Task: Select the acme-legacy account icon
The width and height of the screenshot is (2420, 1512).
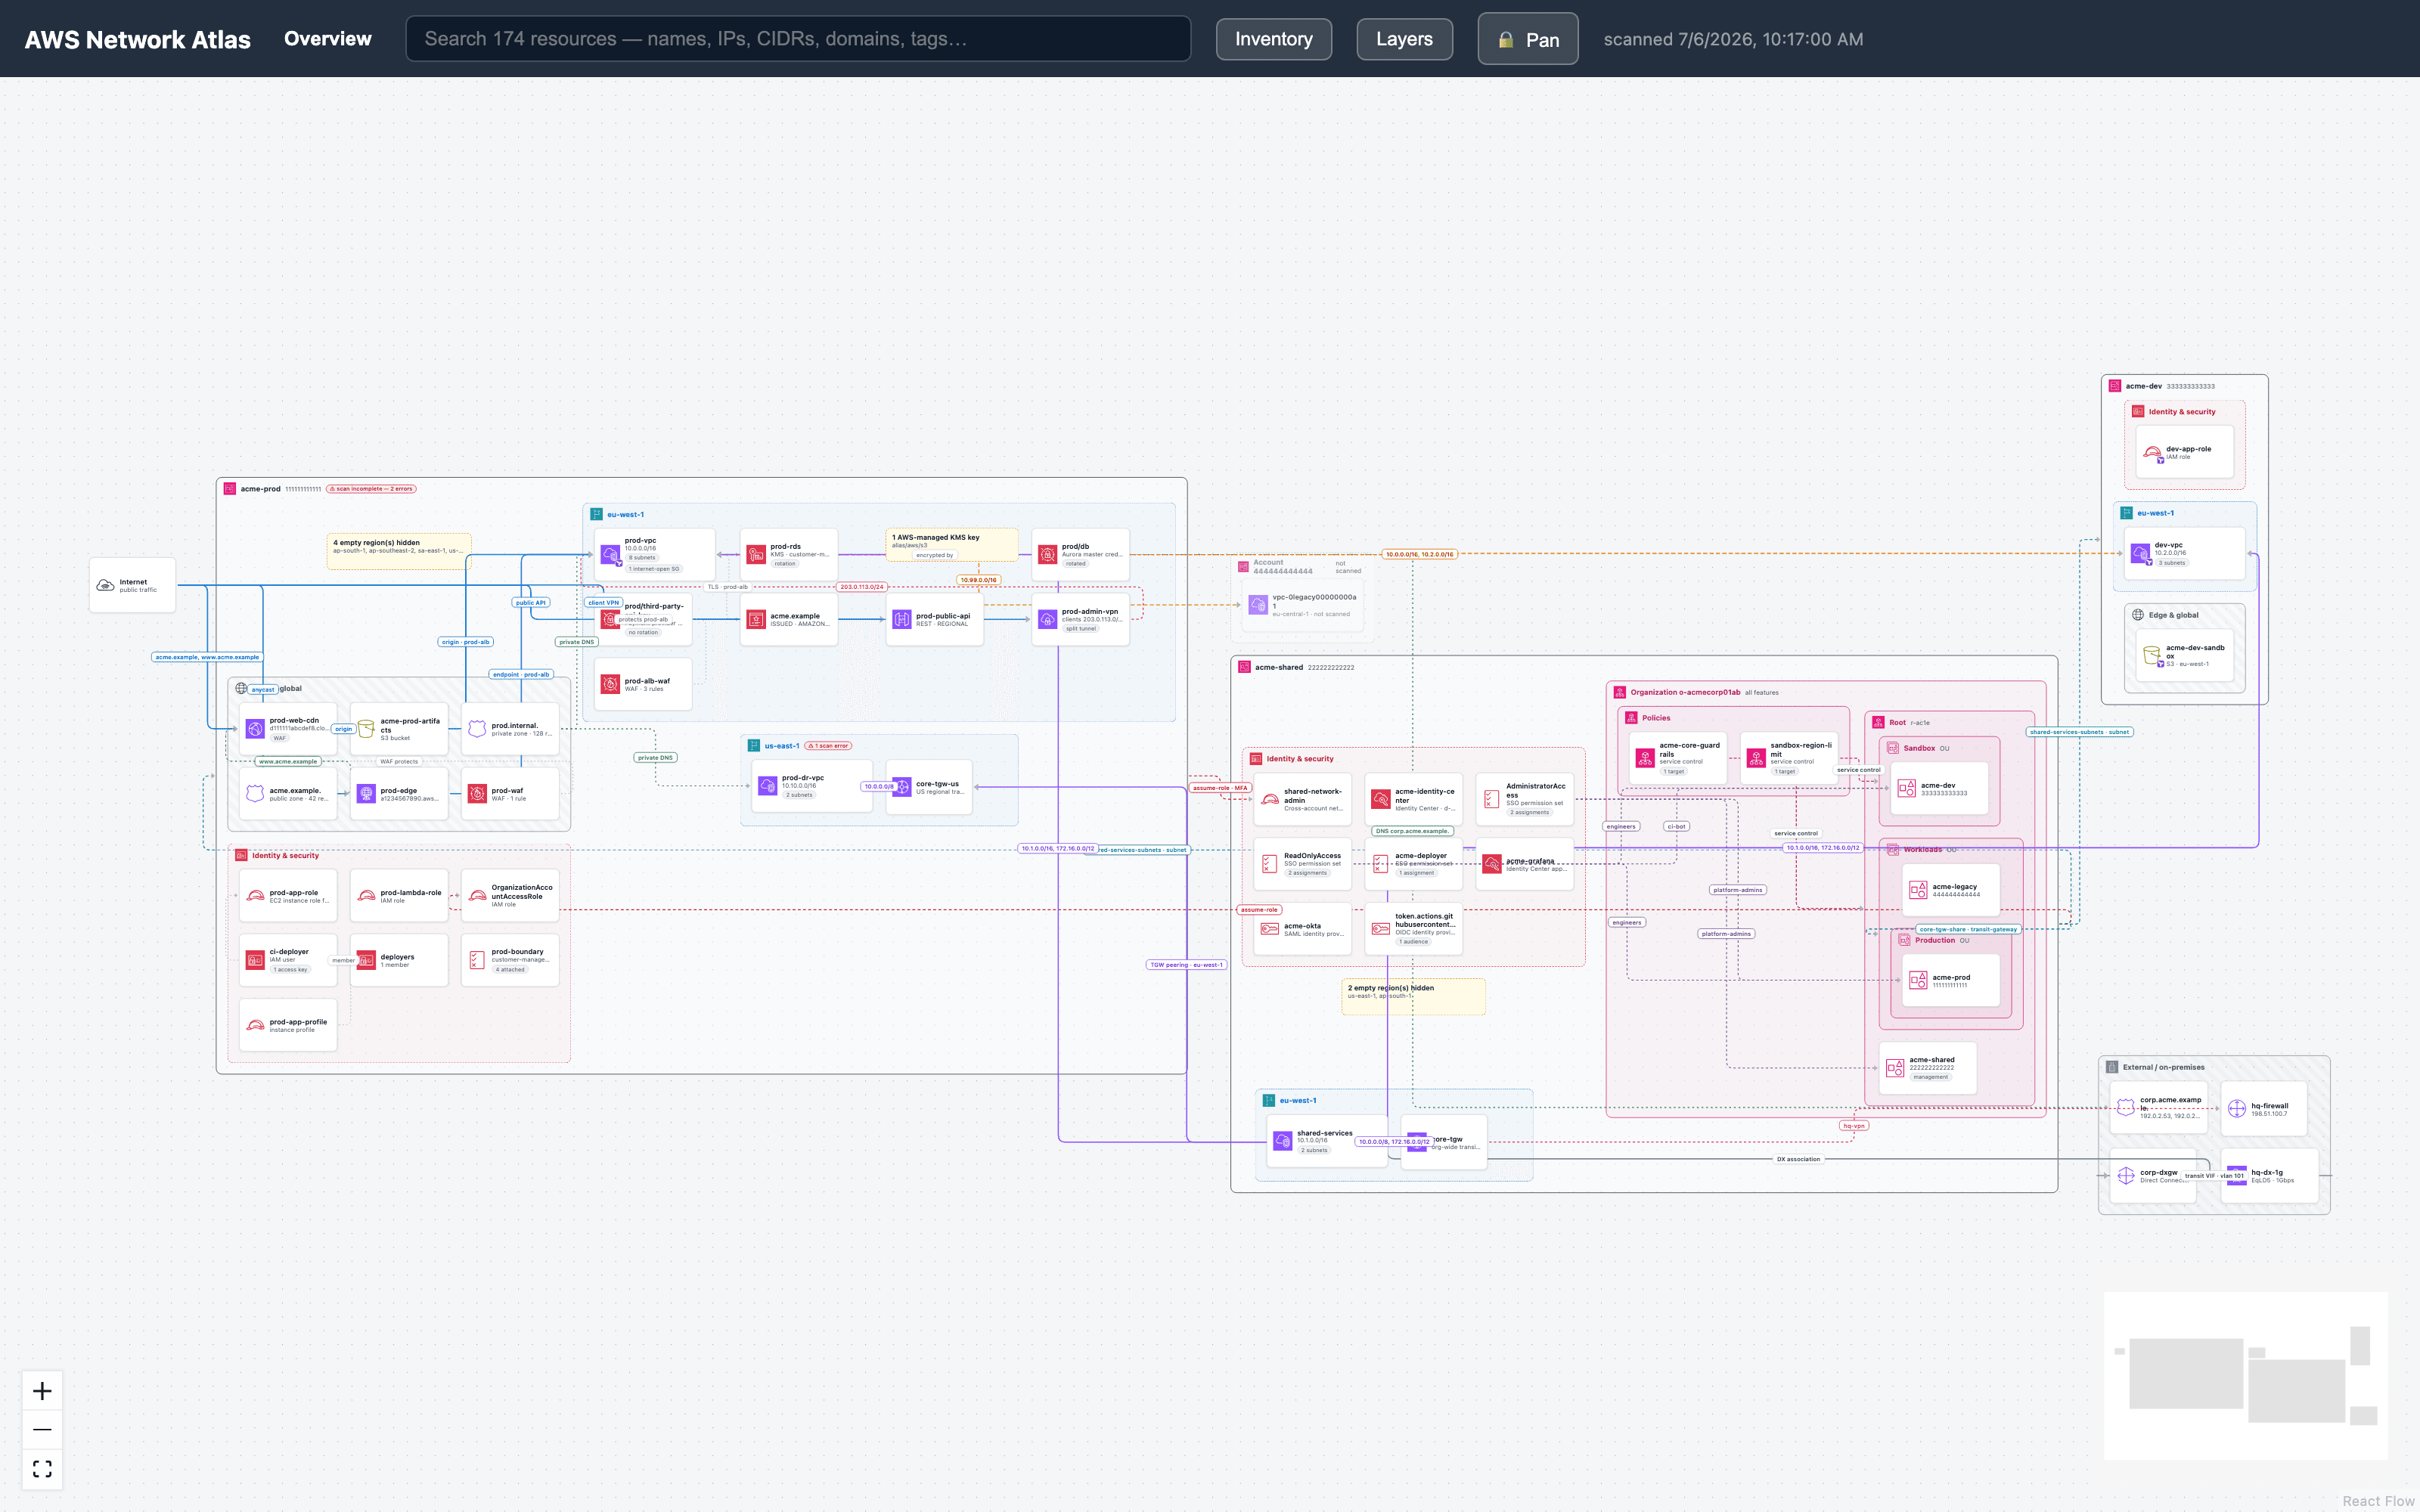Action: click(1918, 889)
